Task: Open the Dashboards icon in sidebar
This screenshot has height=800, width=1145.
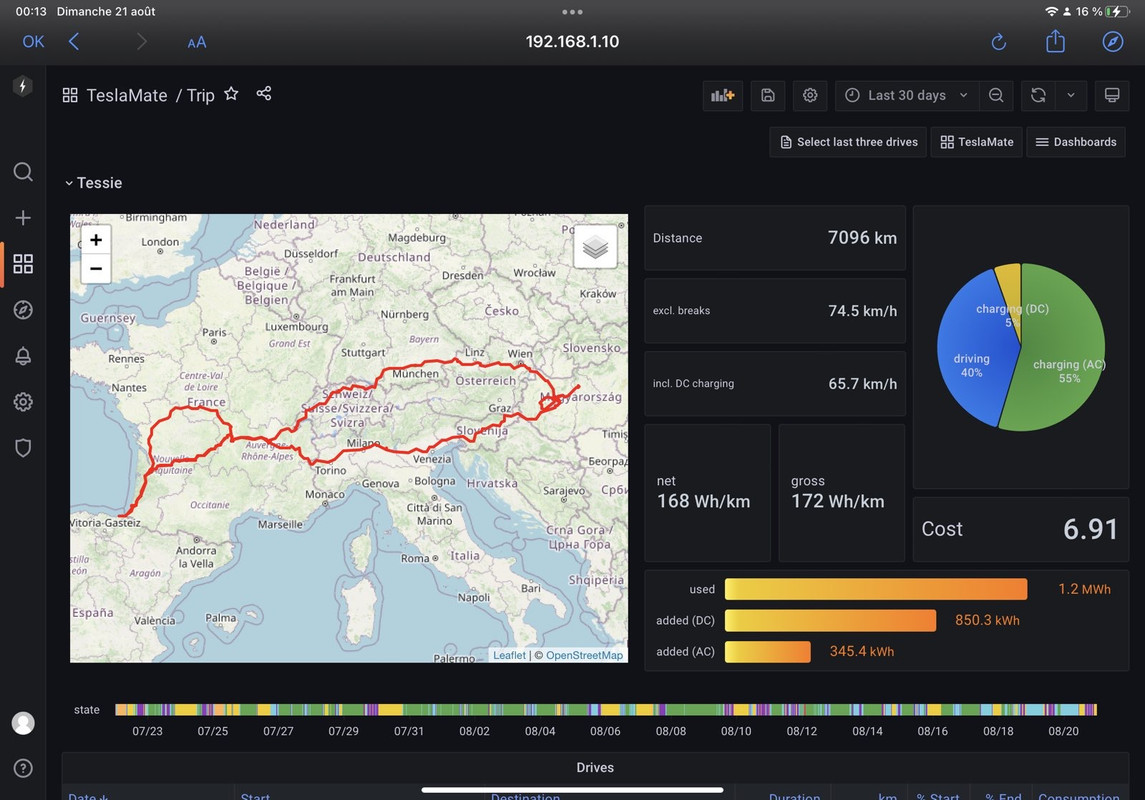Action: (x=23, y=264)
